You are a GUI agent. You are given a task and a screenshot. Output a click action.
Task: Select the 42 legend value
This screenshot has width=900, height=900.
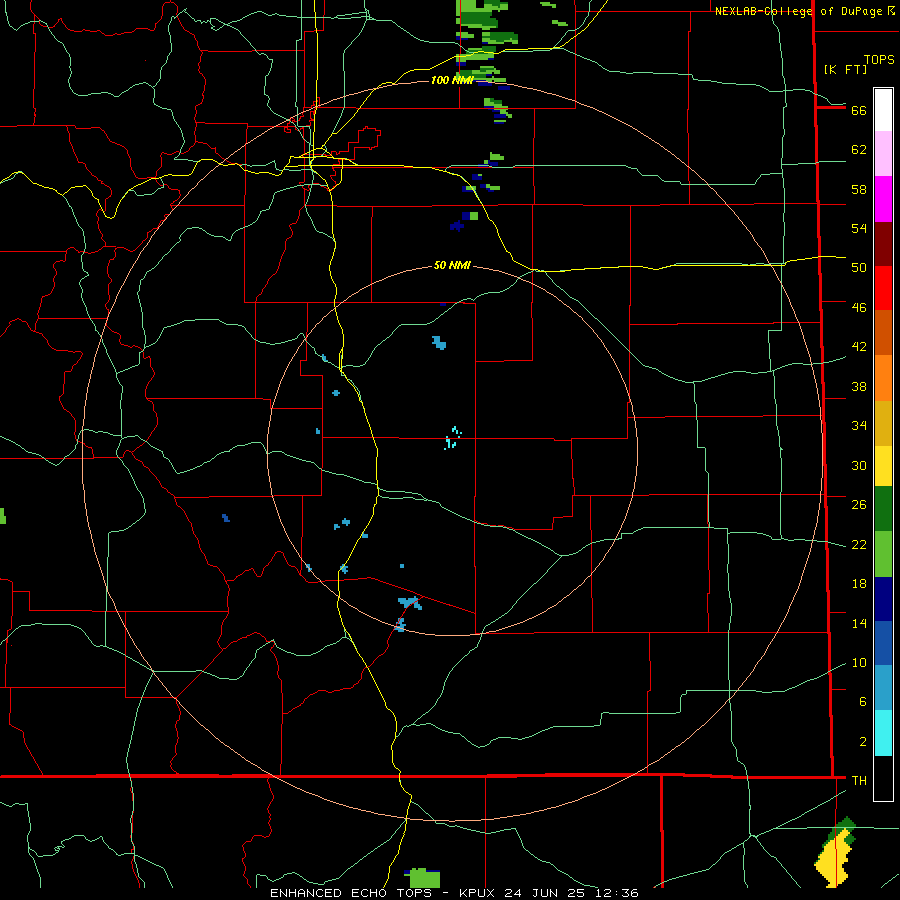(859, 347)
